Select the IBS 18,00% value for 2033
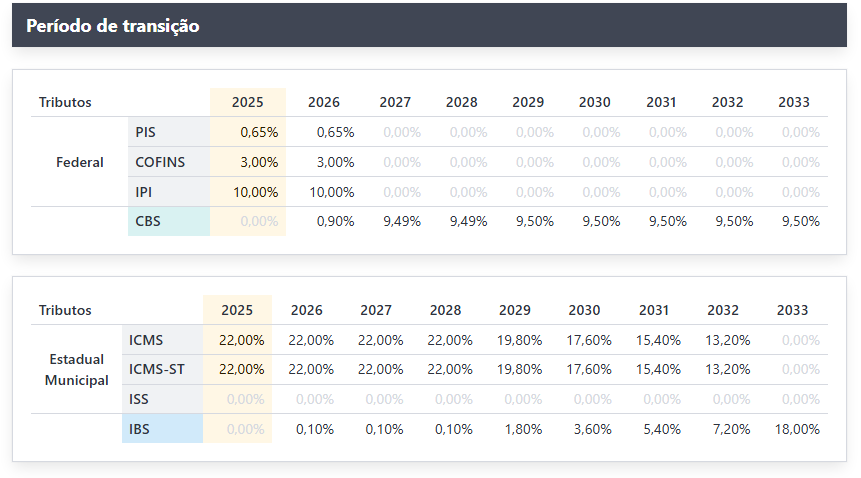The height and width of the screenshot is (478, 861). 799,429
